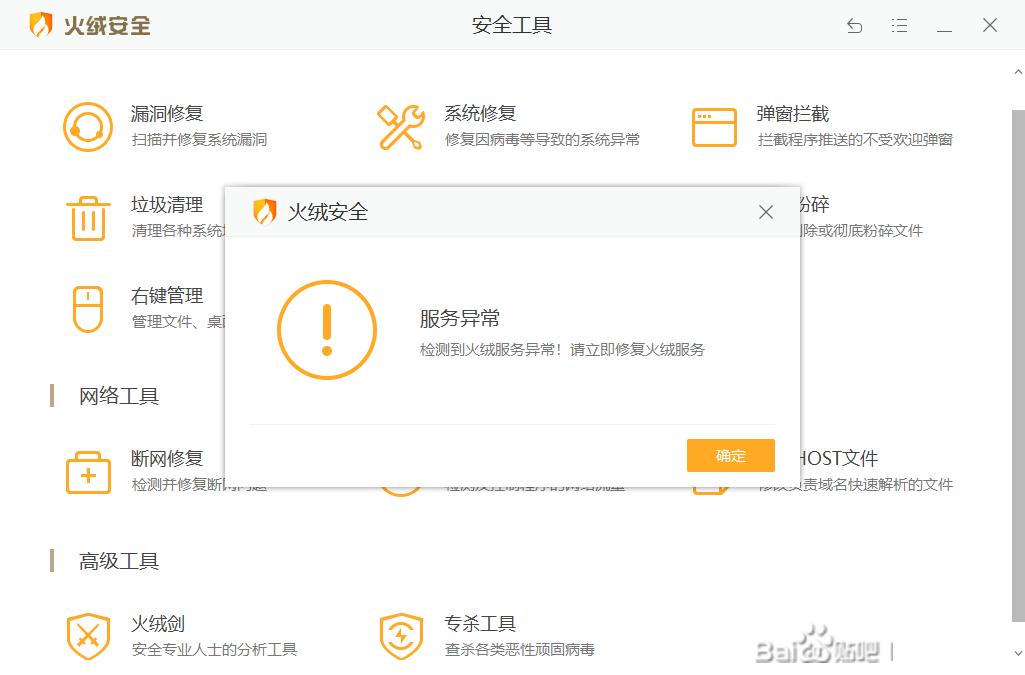
Task: Click the scrollbar up arrow
Action: point(1018,72)
